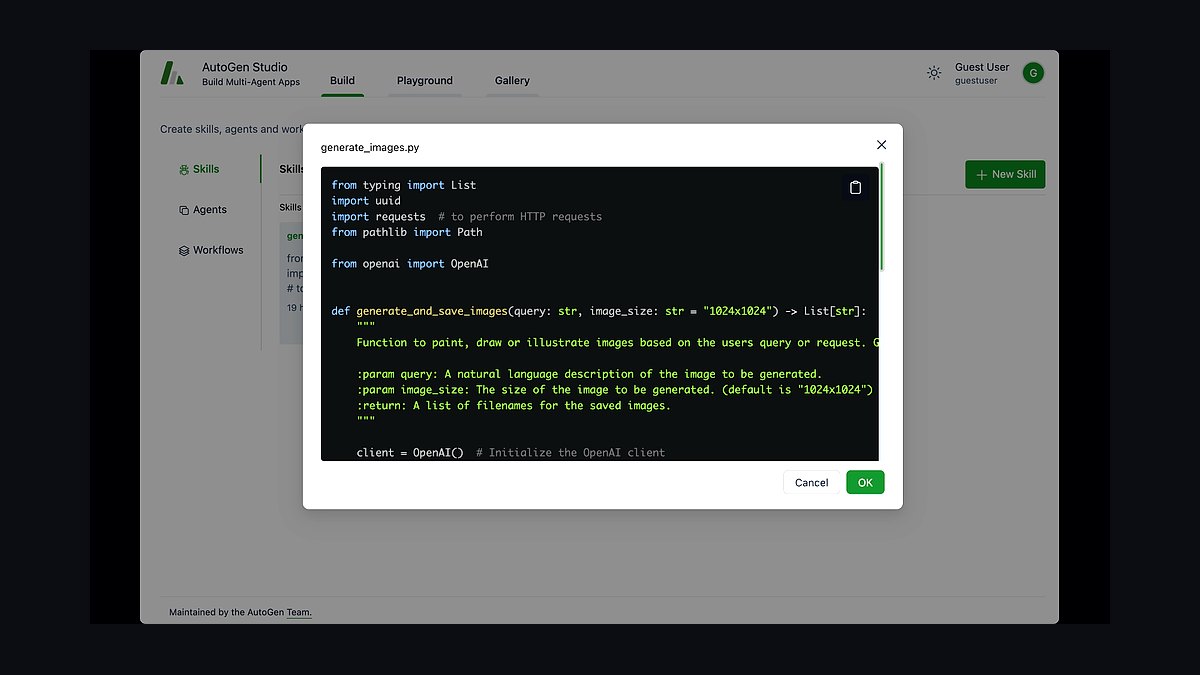Click inside the code editor area

click(x=600, y=314)
